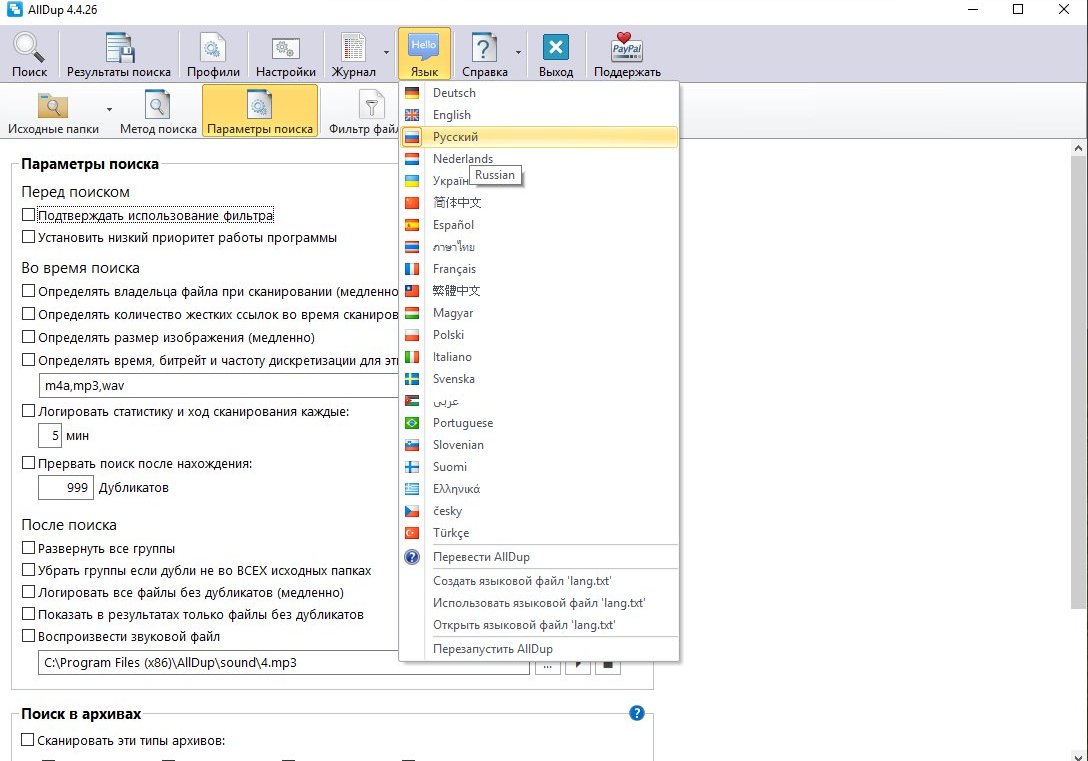
Task: Click the duplicates count field 999
Action: (66, 488)
